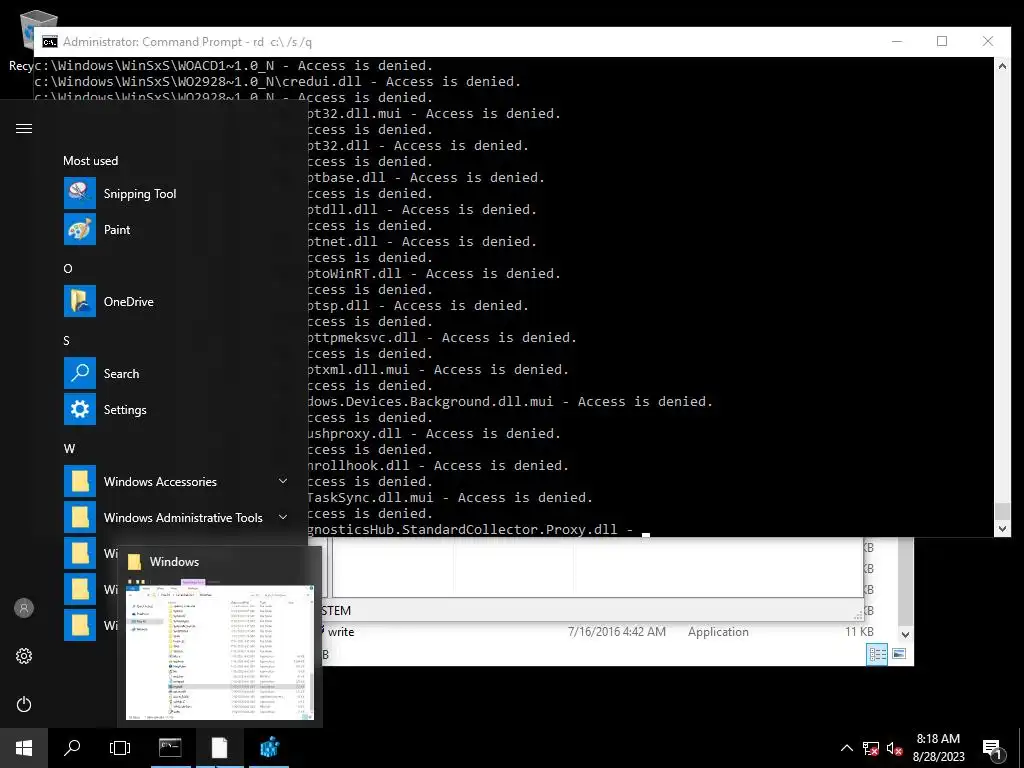Open Task View on the taskbar
Viewport: 1024px width, 768px height.
[x=120, y=748]
